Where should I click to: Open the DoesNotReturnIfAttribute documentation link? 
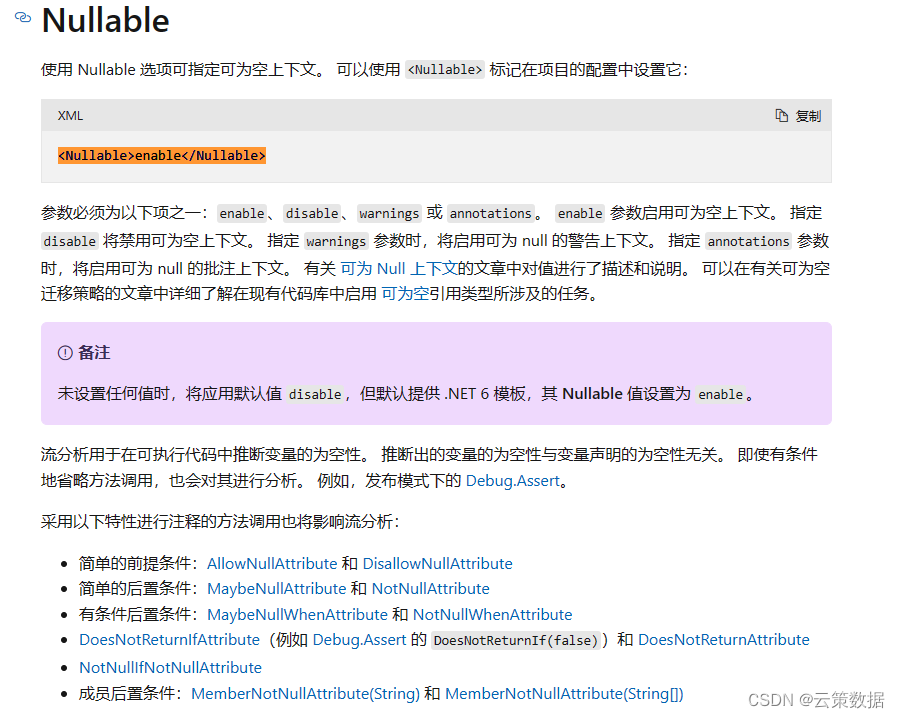coord(169,640)
